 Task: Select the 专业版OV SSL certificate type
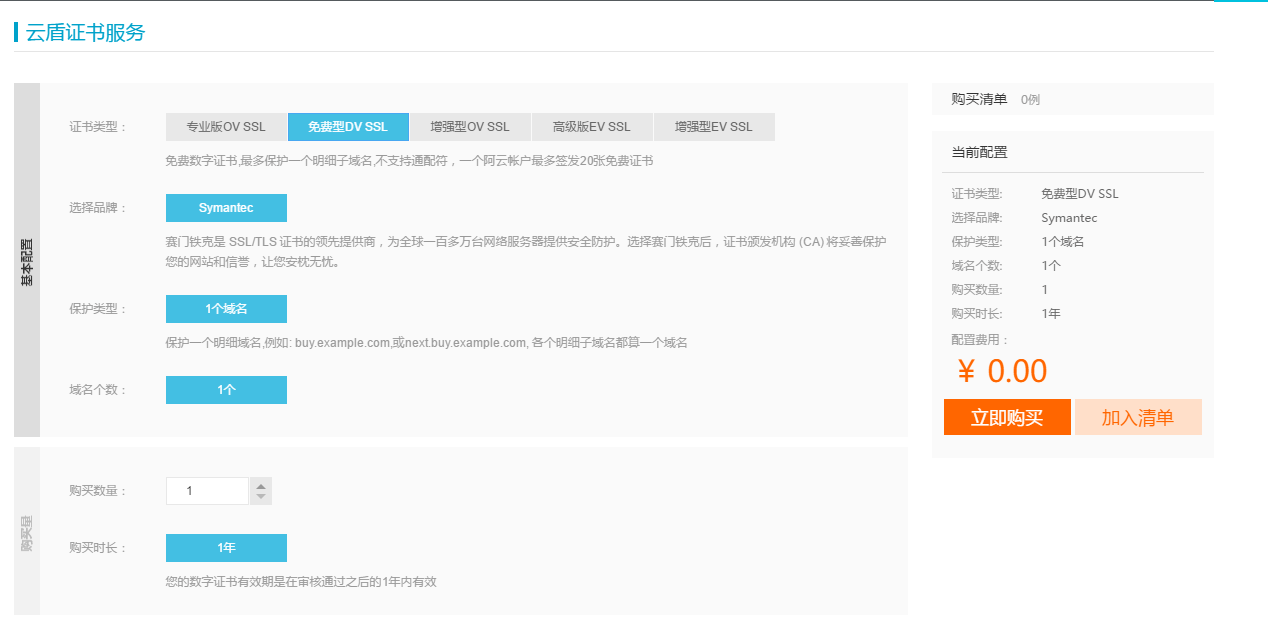[x=226, y=127]
